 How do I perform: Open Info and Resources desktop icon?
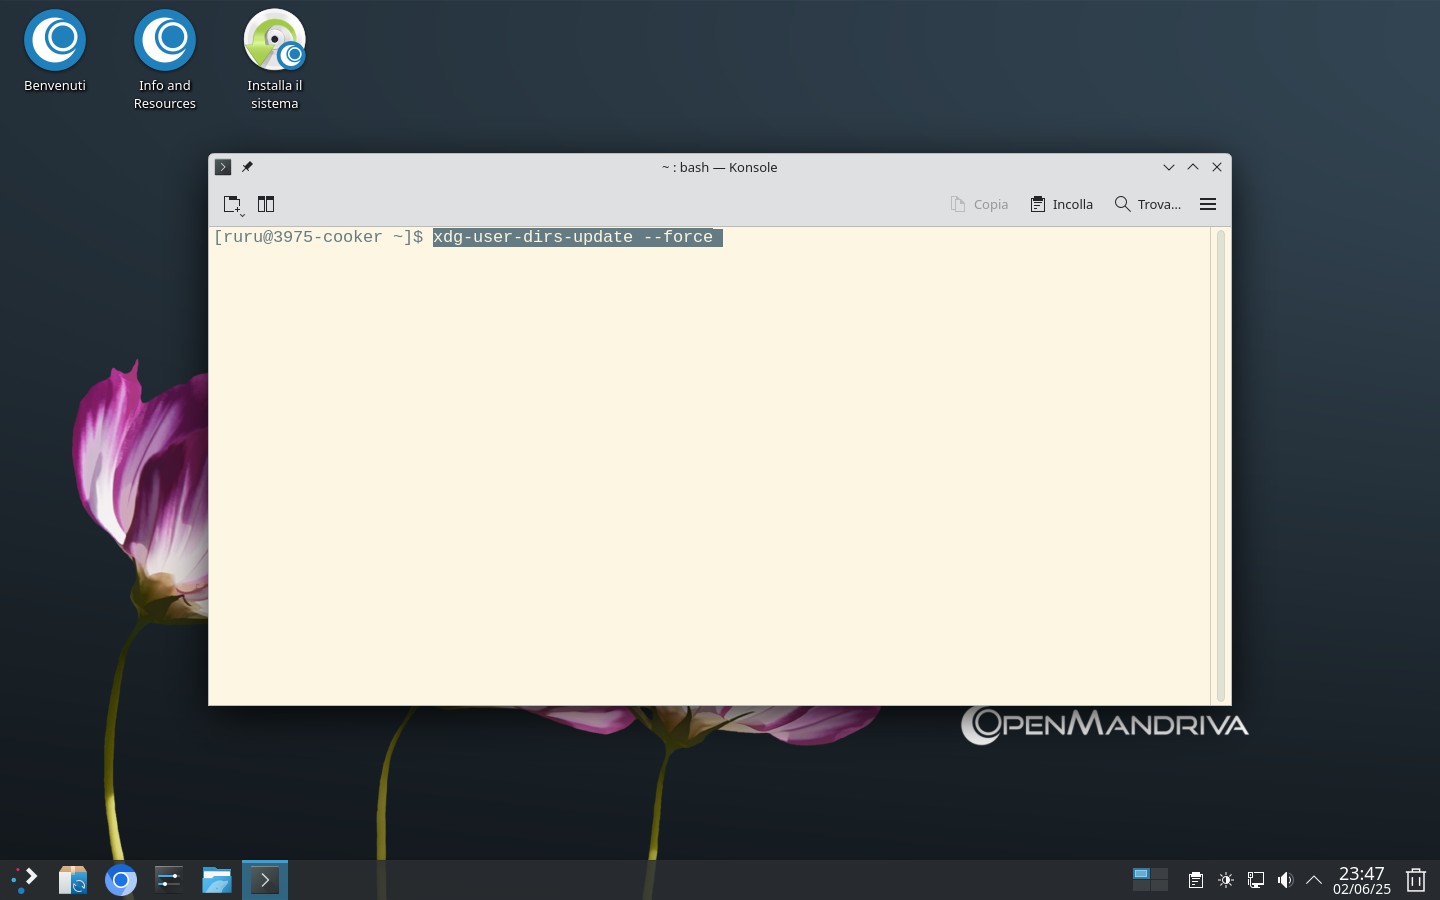pyautogui.click(x=165, y=60)
